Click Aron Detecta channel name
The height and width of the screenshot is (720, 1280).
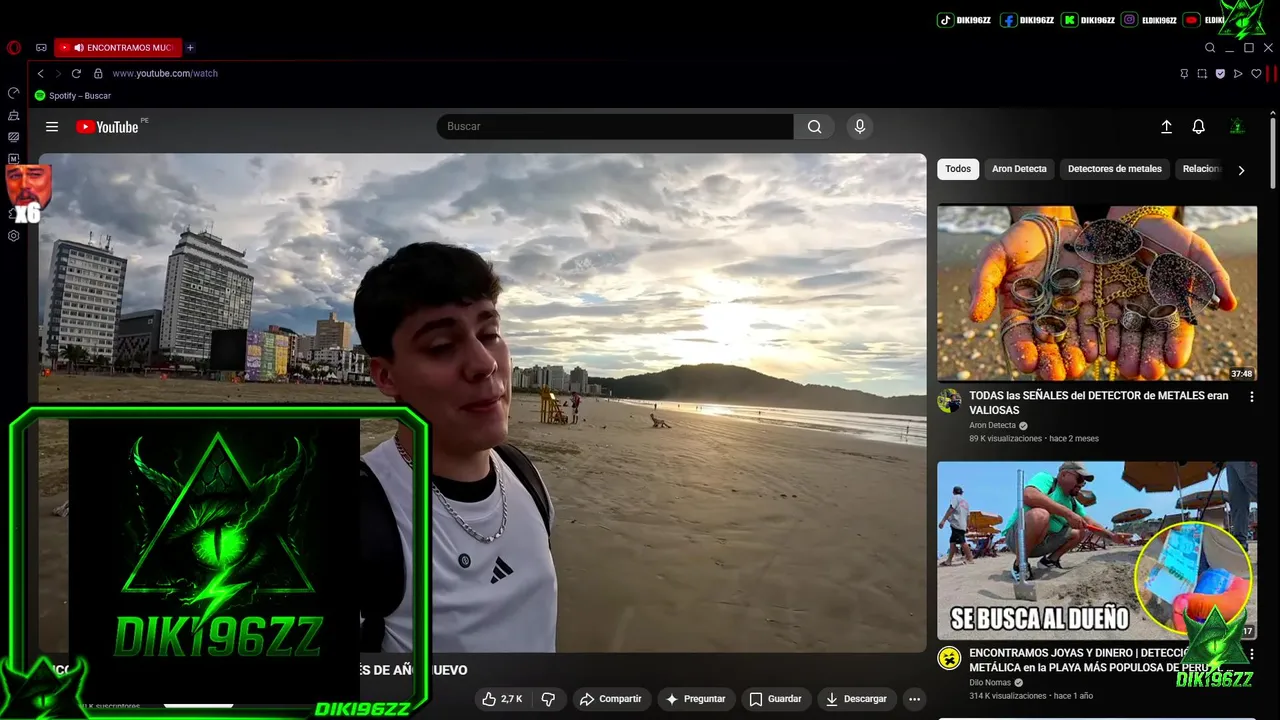992,425
